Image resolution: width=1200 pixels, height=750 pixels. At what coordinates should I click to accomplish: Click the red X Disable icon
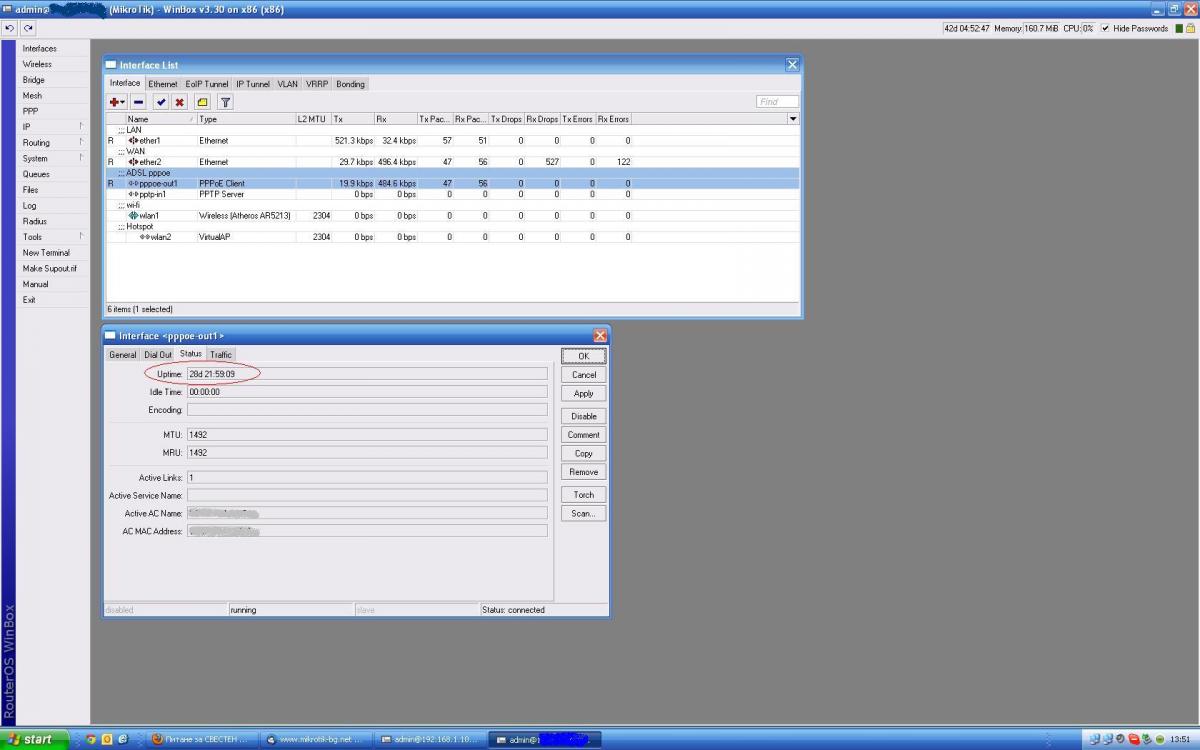(x=180, y=102)
